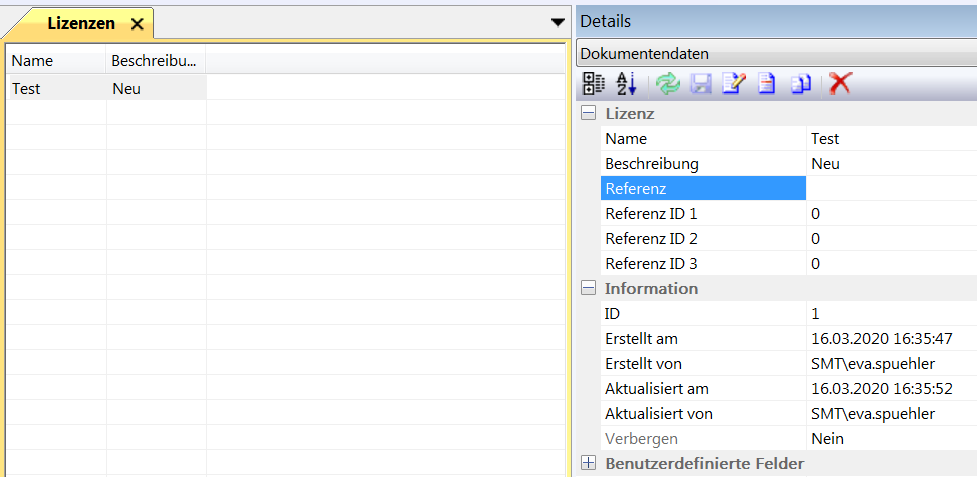Click the Categorized view icon
Screen dimensions: 977x477
(x=594, y=84)
